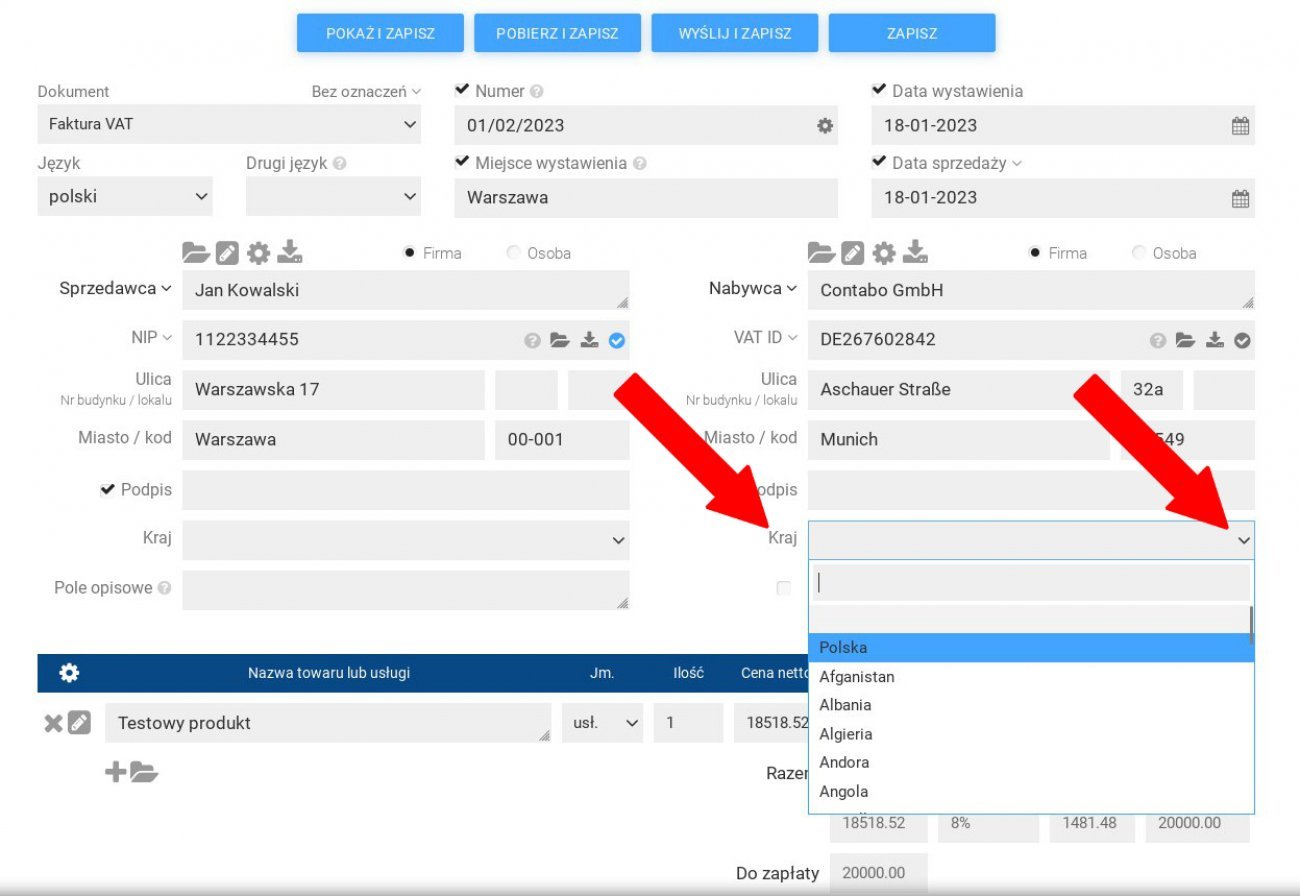Screen dimensions: 1300x896
Task: Remove Testowy produkt row with X icon
Action: click(x=53, y=722)
